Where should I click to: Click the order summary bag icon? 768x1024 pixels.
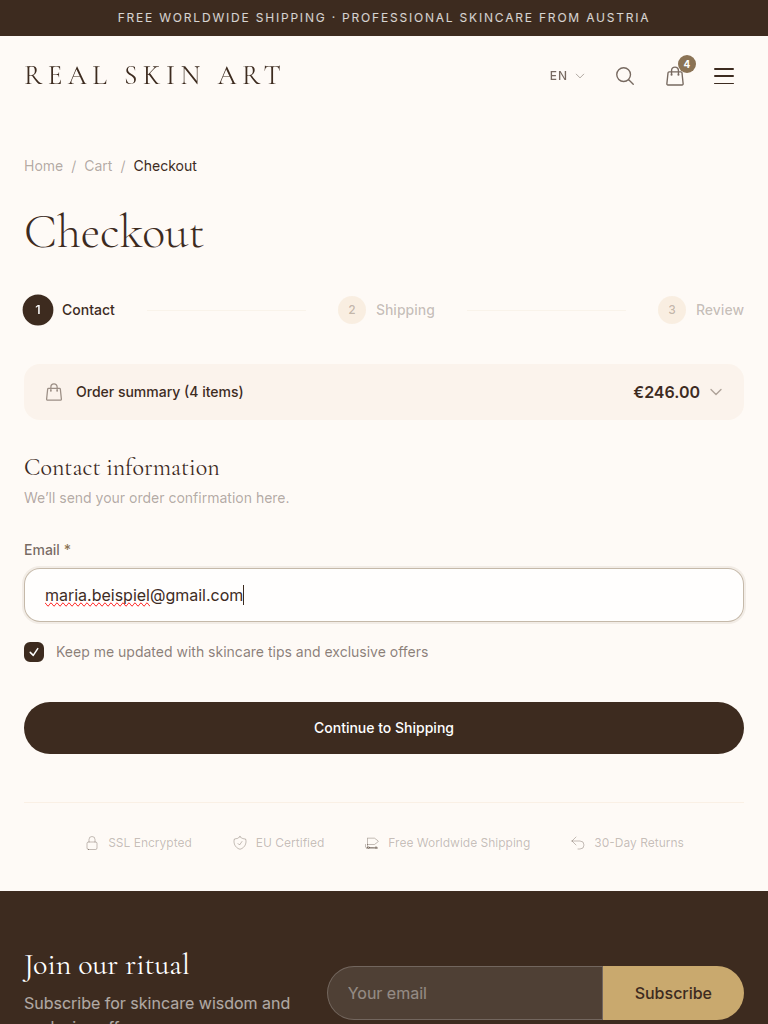tap(54, 392)
